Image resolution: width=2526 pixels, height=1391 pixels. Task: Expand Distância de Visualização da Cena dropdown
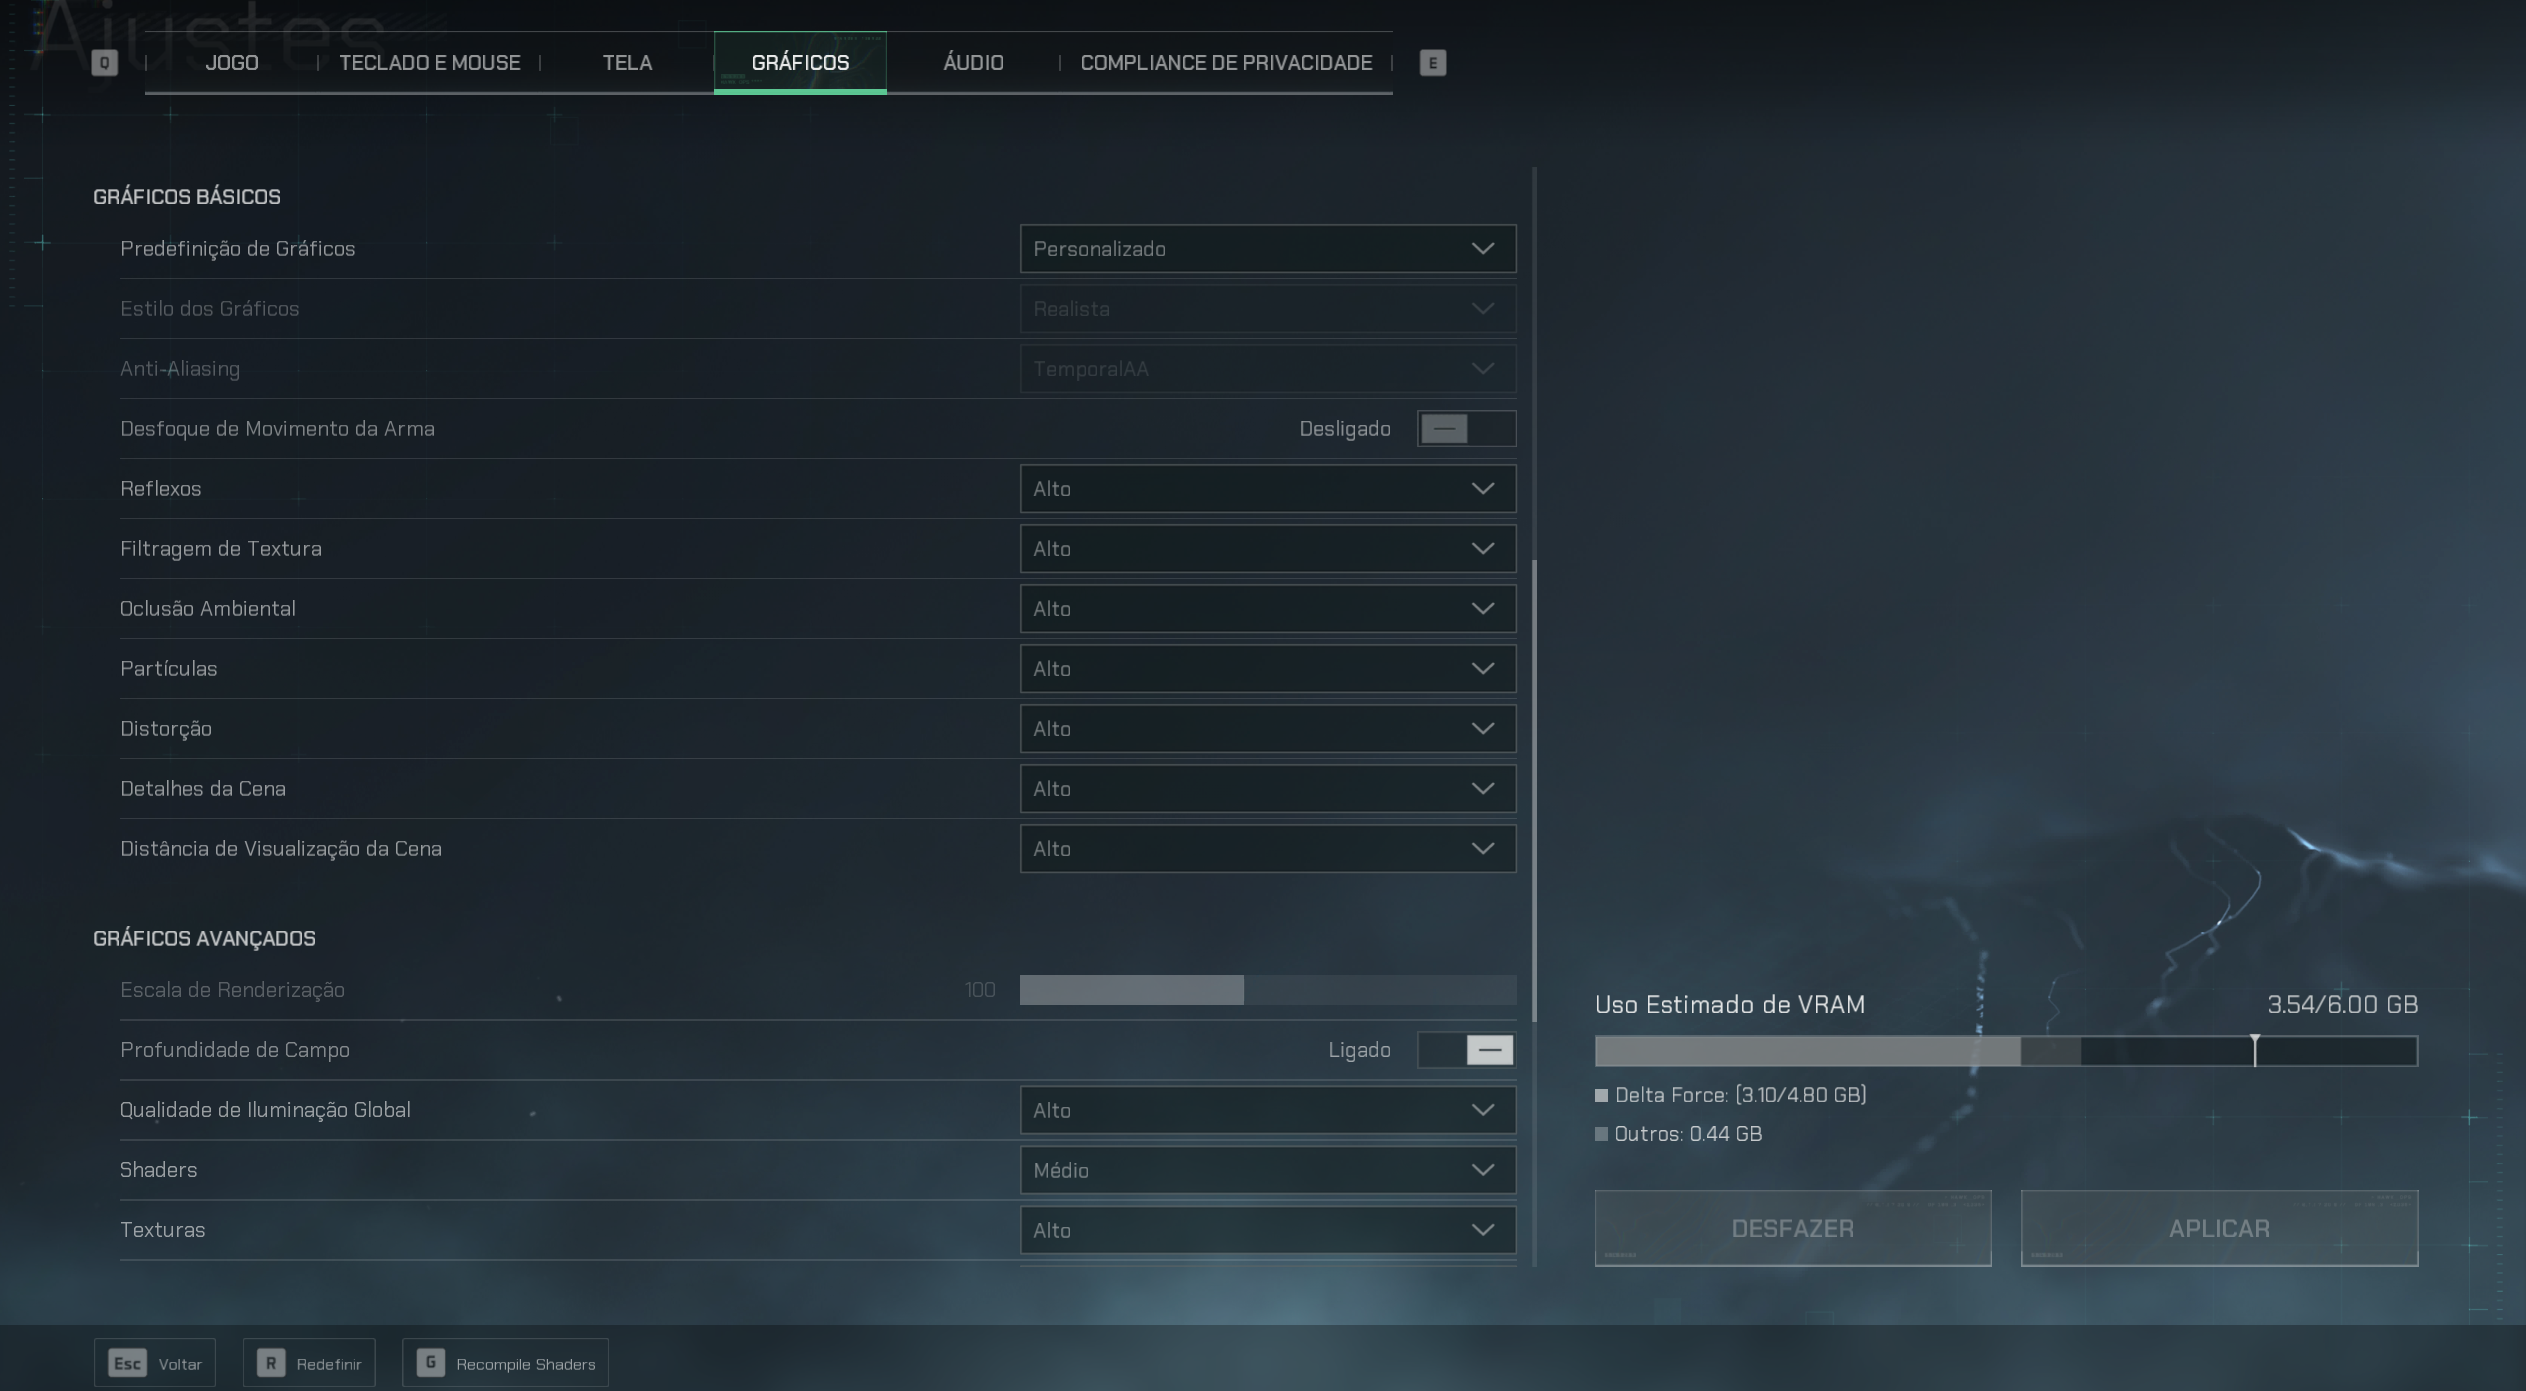coord(1267,849)
